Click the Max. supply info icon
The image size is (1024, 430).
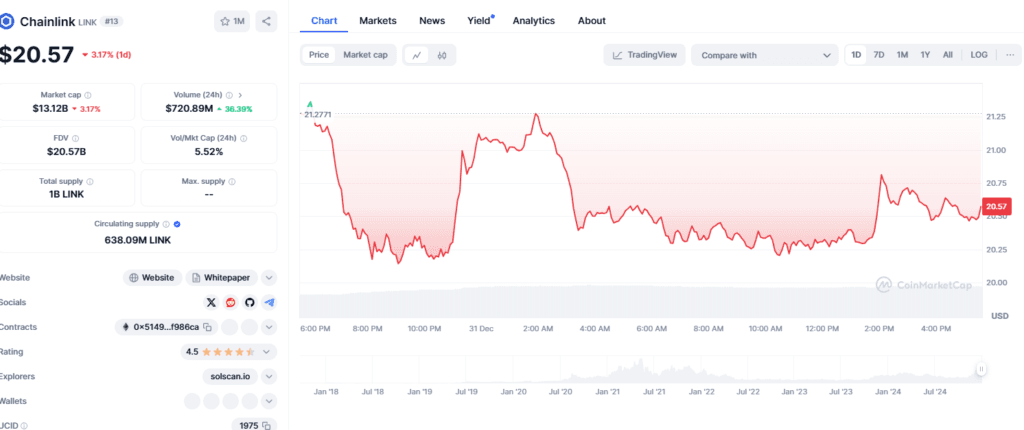click(232, 182)
